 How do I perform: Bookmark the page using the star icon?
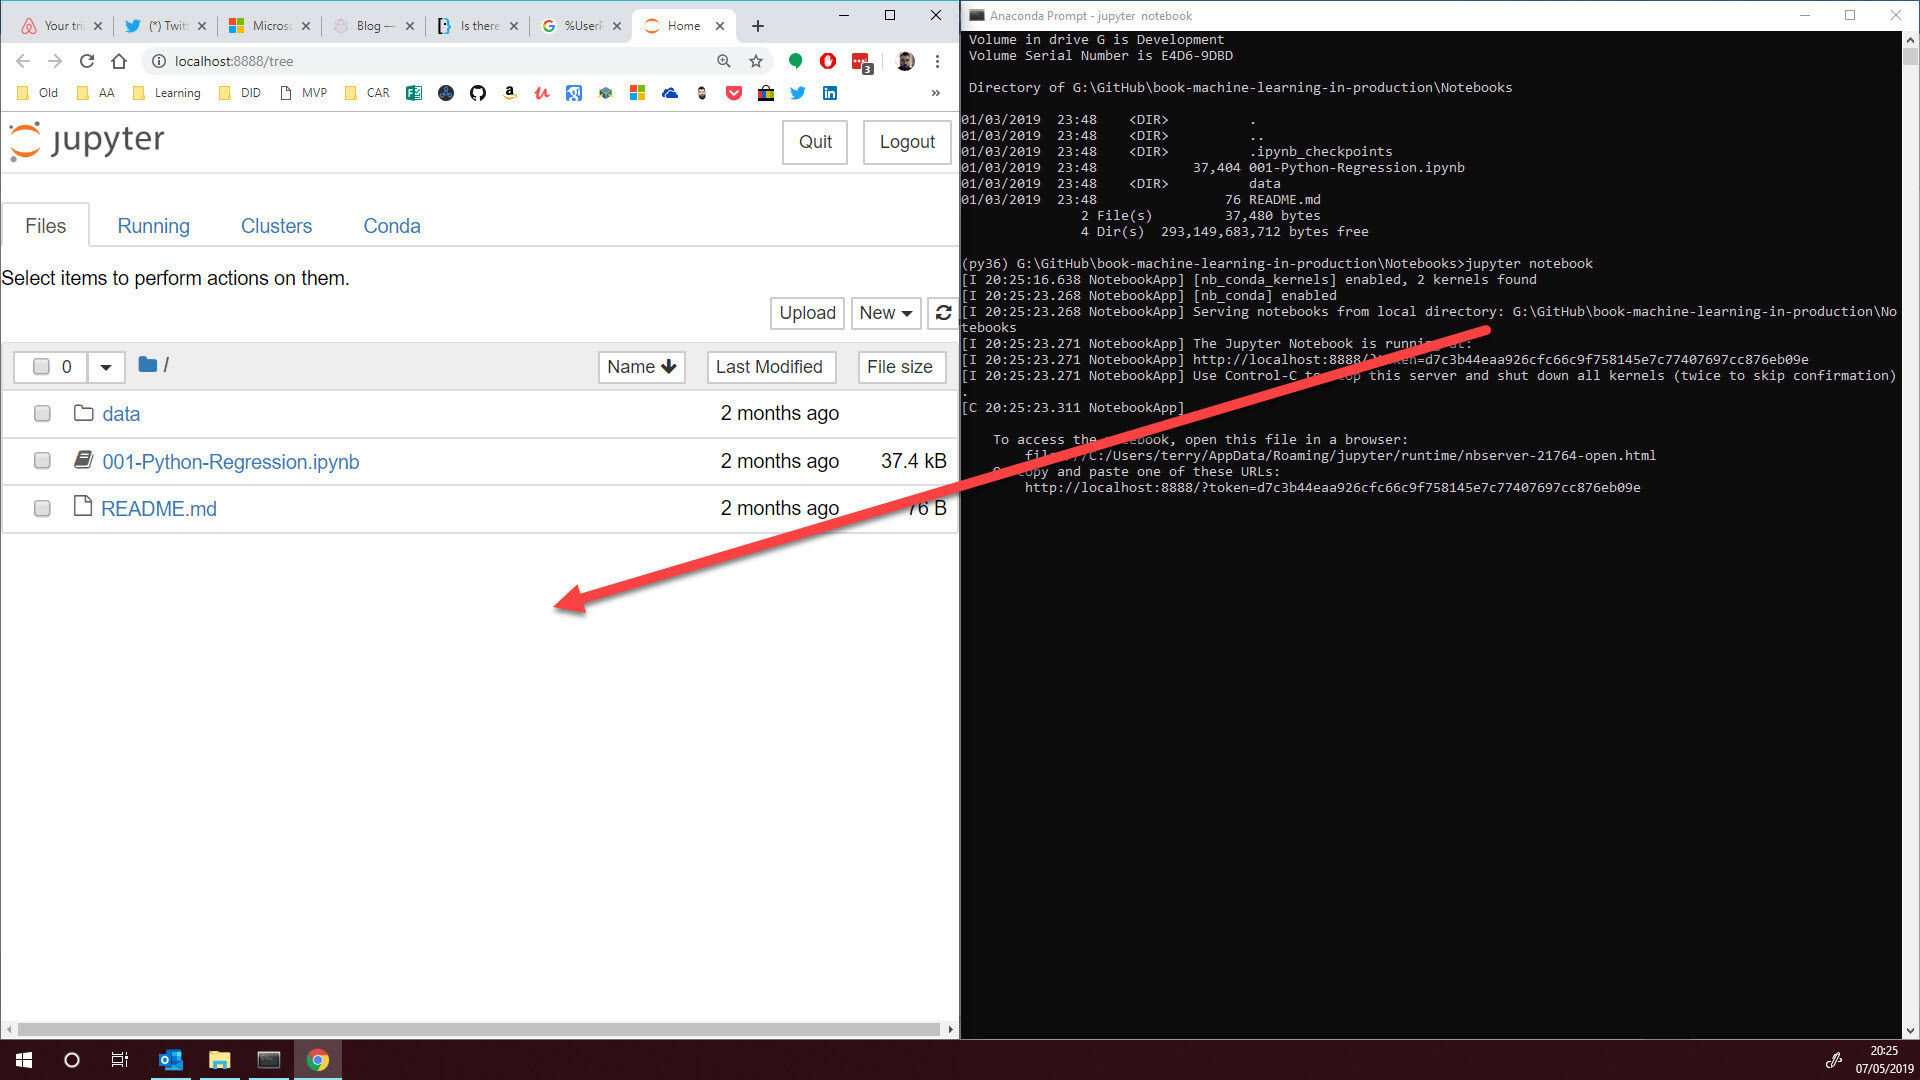(756, 61)
